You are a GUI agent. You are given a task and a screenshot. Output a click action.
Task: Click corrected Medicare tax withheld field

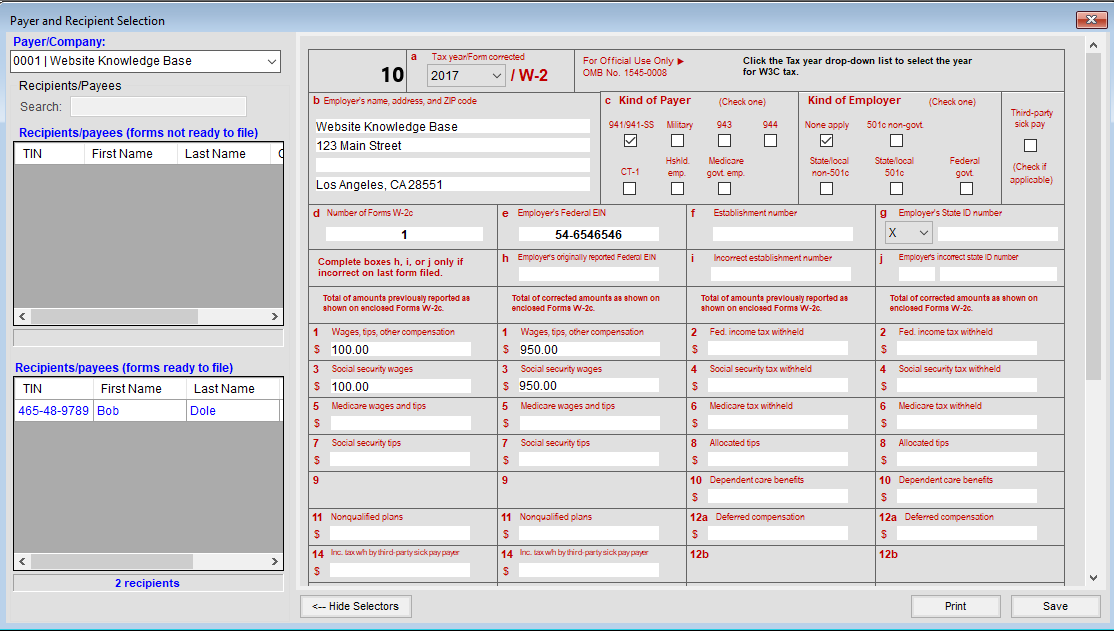point(967,422)
